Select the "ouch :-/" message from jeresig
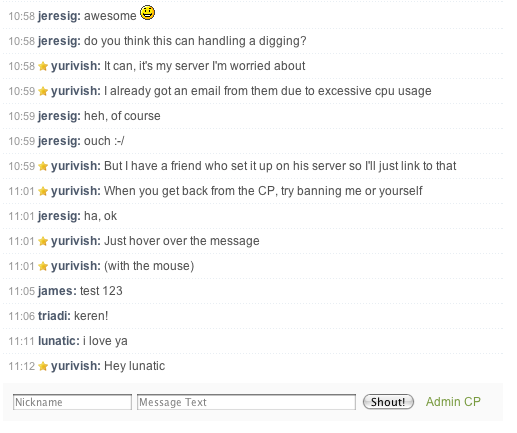 pyautogui.click(x=253, y=141)
